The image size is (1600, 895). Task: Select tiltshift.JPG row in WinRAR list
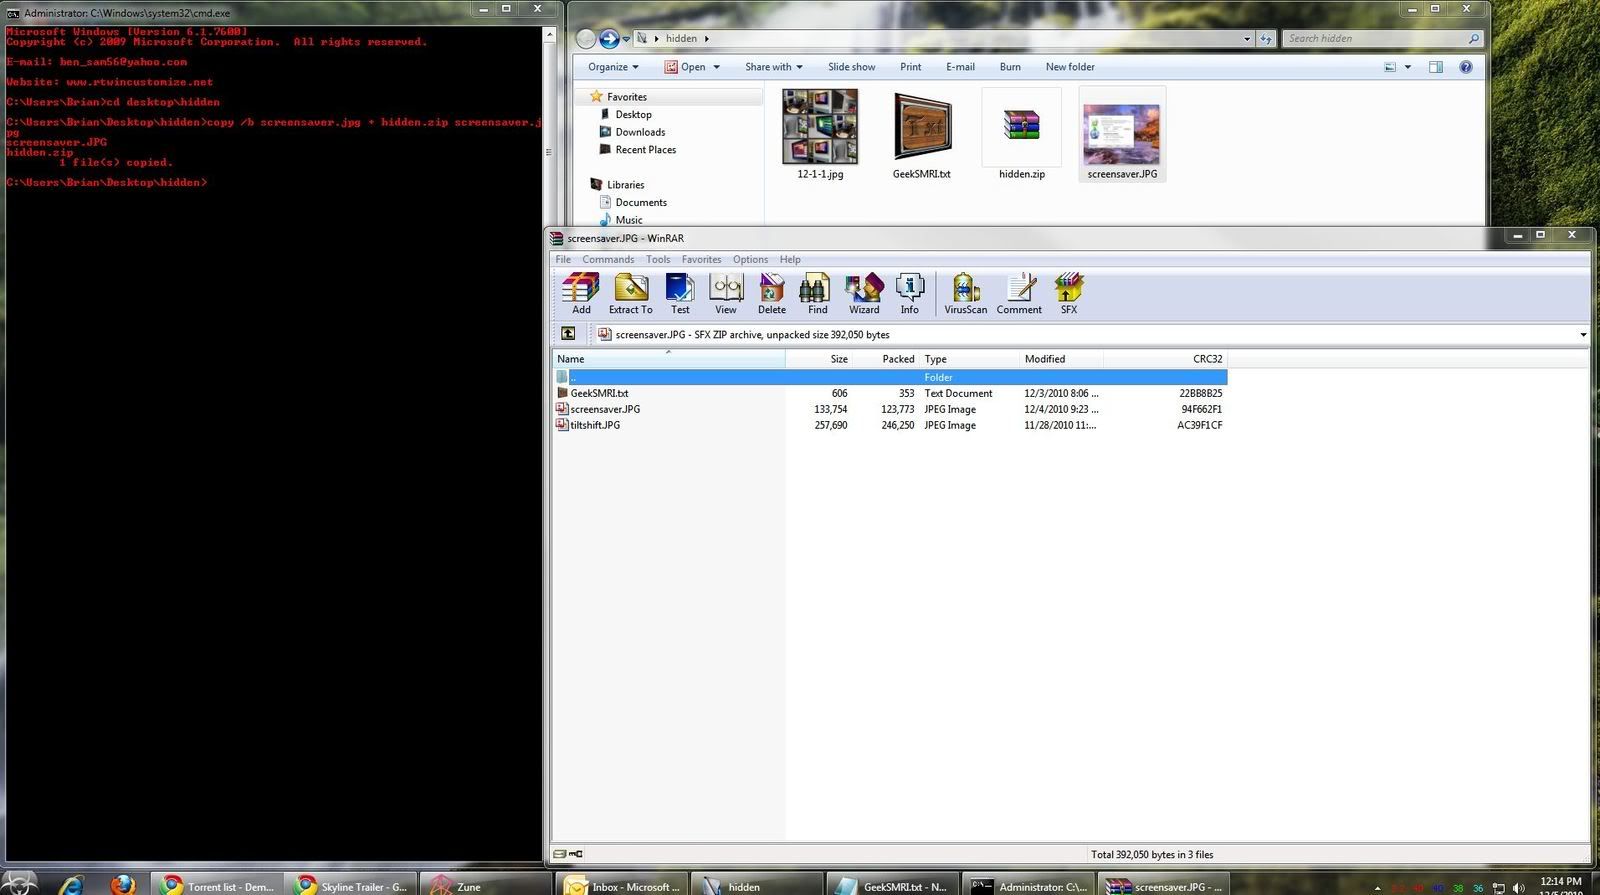[x=890, y=425]
